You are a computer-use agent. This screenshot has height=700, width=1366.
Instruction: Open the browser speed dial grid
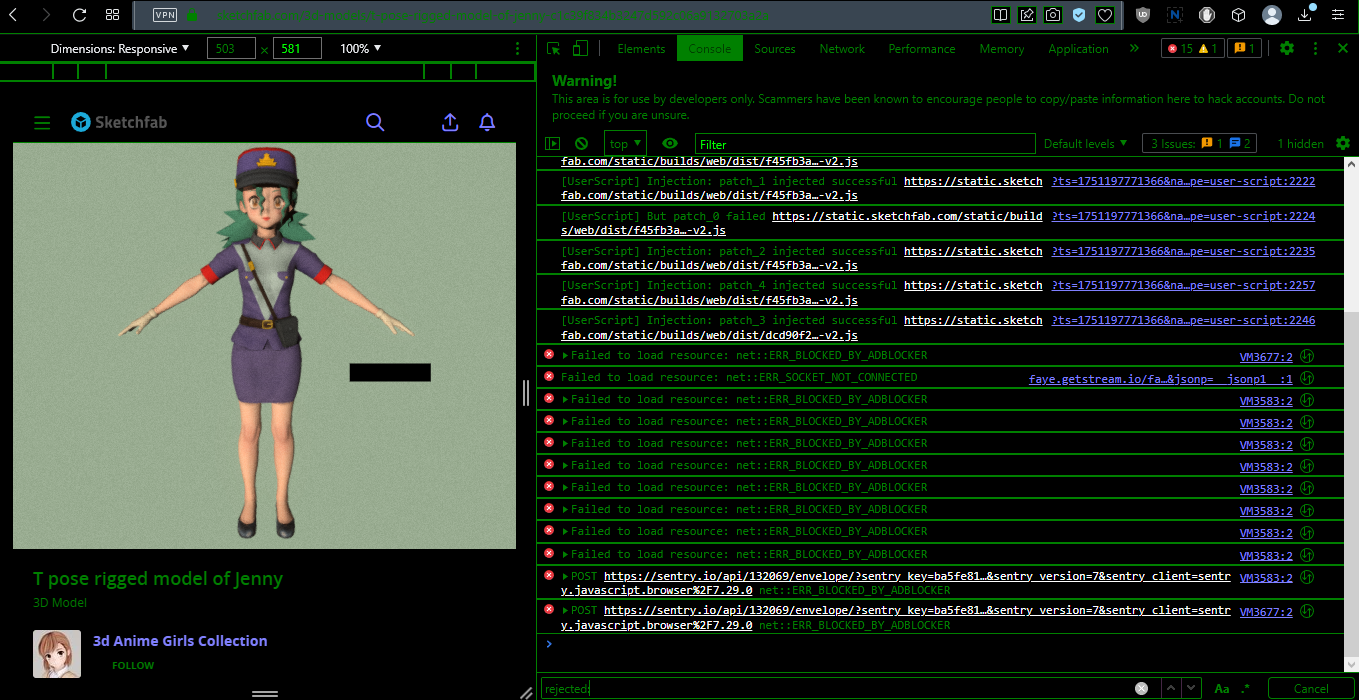coord(112,15)
